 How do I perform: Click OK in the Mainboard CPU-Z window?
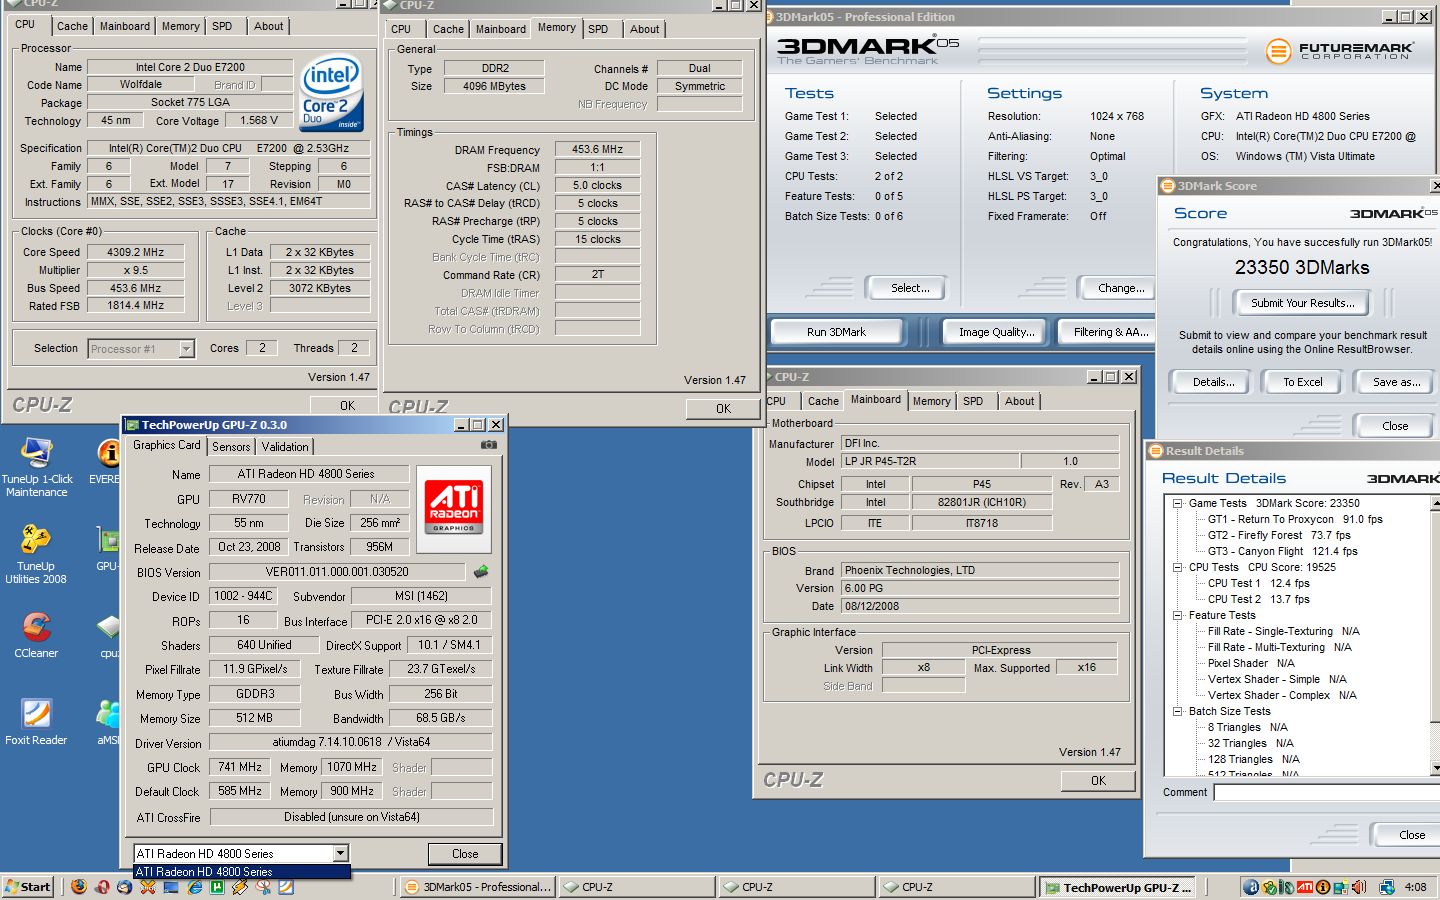(x=1098, y=781)
